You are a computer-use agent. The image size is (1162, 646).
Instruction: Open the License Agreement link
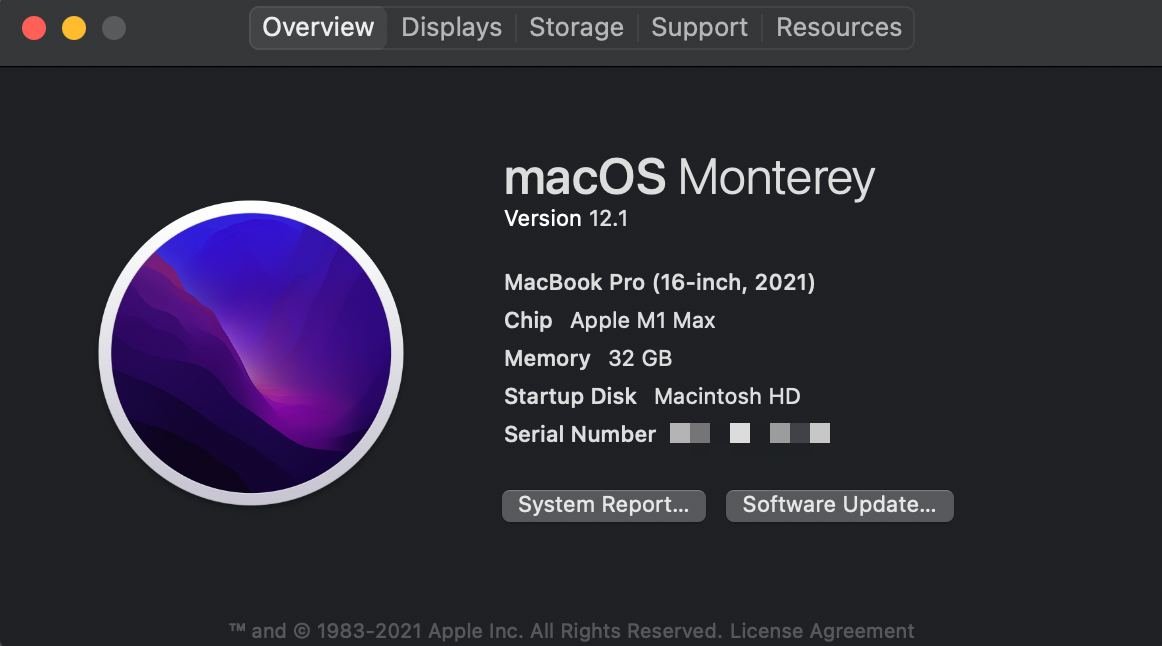pos(822,631)
